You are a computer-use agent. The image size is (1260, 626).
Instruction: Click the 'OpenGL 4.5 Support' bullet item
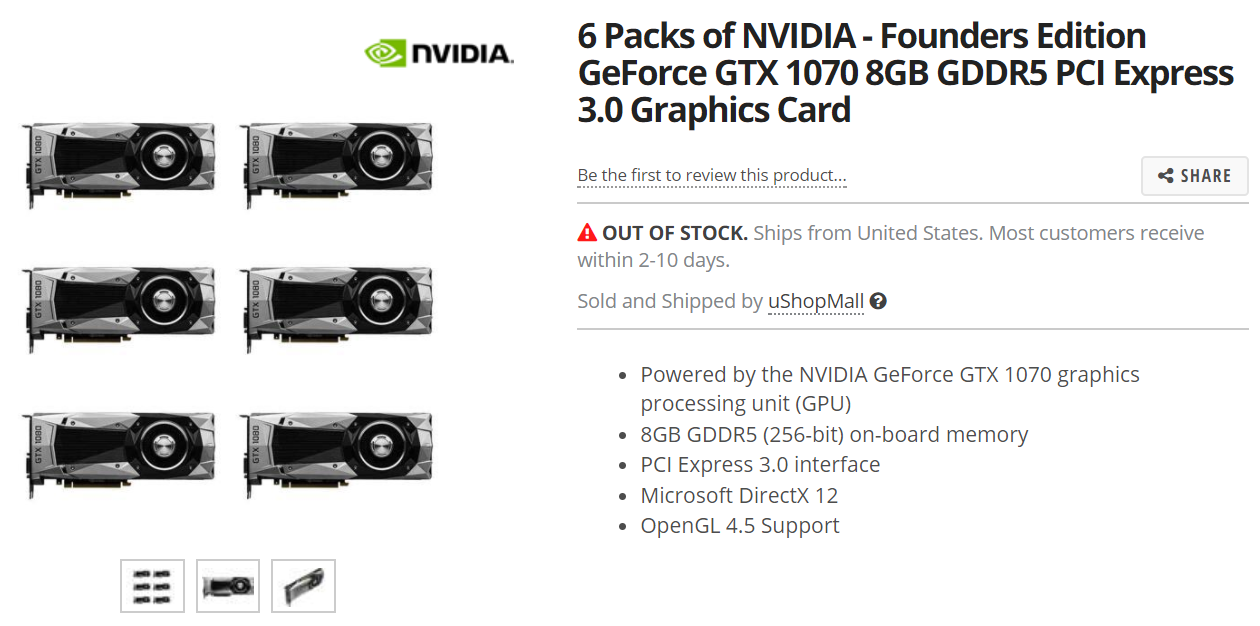pyautogui.click(x=740, y=525)
